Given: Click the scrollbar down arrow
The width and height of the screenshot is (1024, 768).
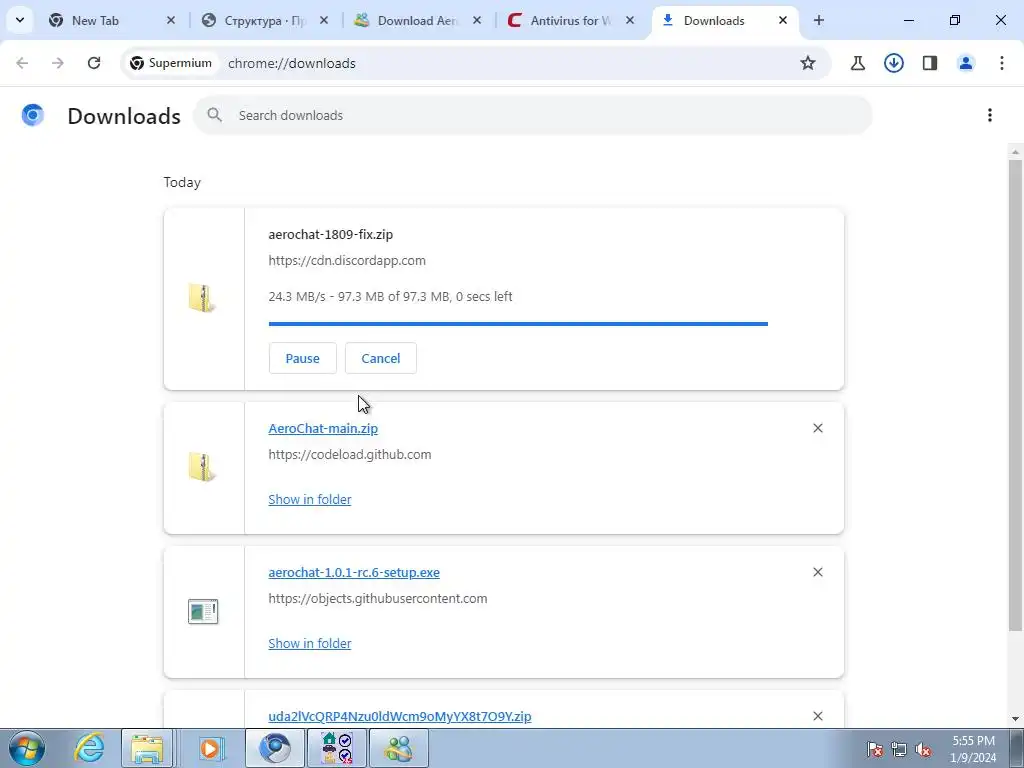Looking at the screenshot, I should [1015, 719].
